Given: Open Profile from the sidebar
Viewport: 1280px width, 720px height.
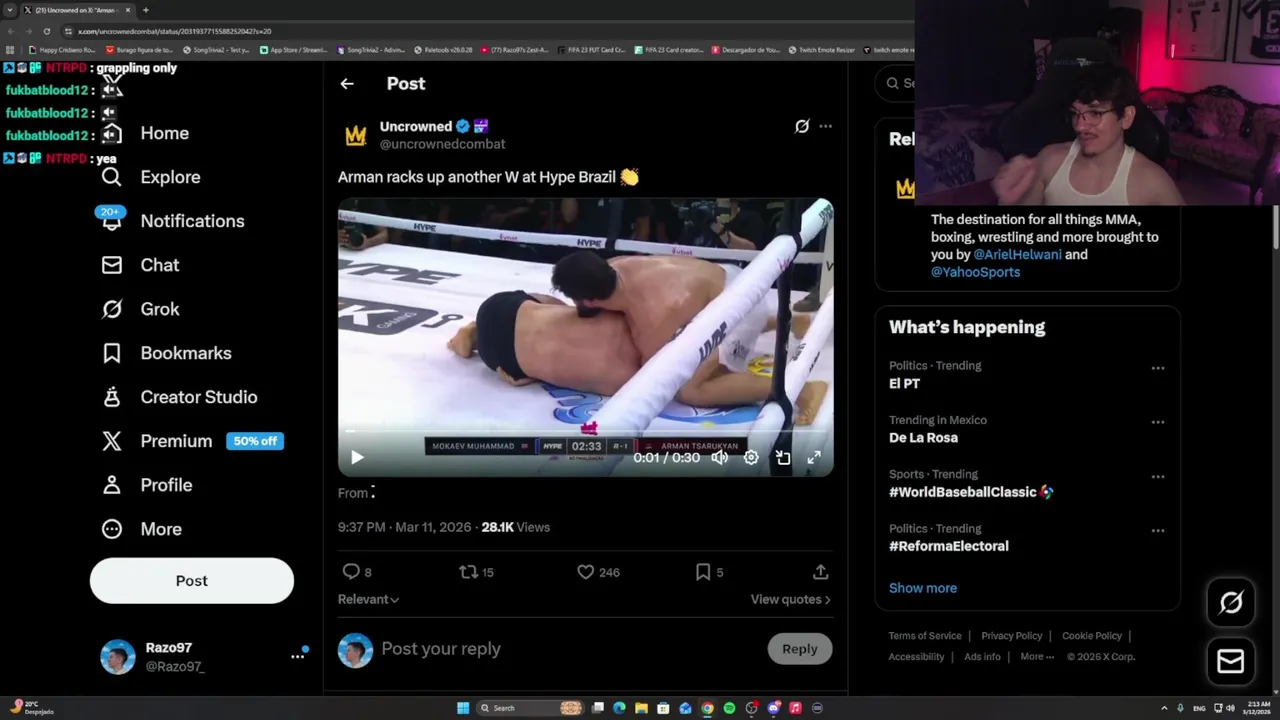Looking at the screenshot, I should point(147,485).
